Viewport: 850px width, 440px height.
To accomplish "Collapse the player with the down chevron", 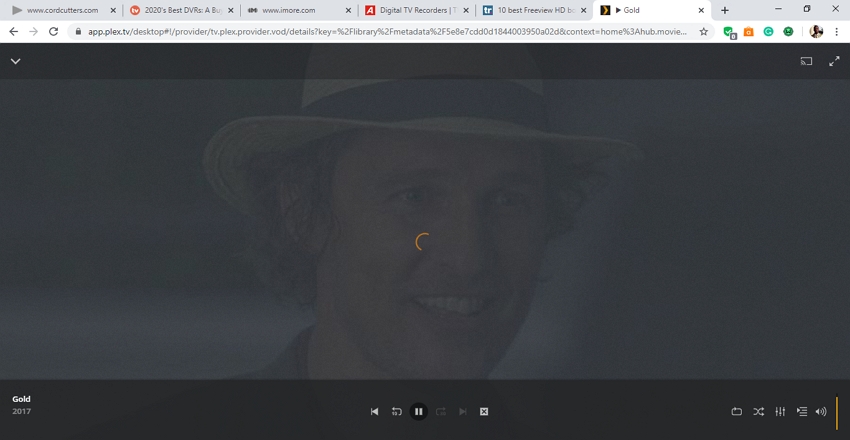I will tap(15, 61).
